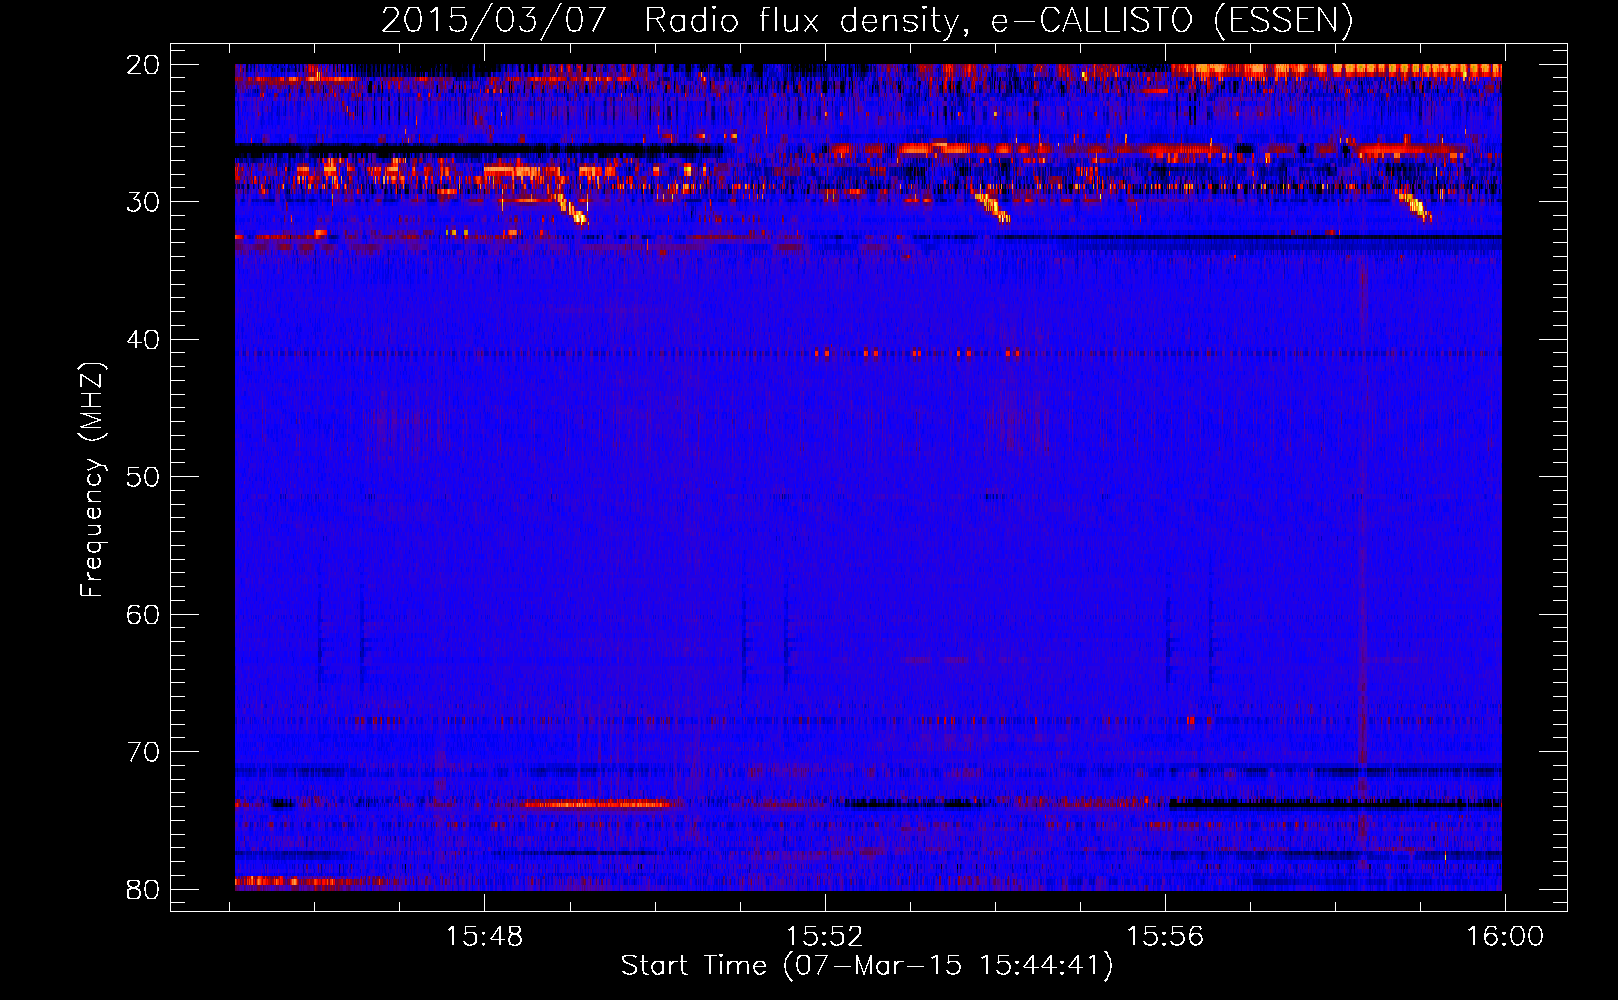Click the "50" frequency tick label

click(144, 477)
